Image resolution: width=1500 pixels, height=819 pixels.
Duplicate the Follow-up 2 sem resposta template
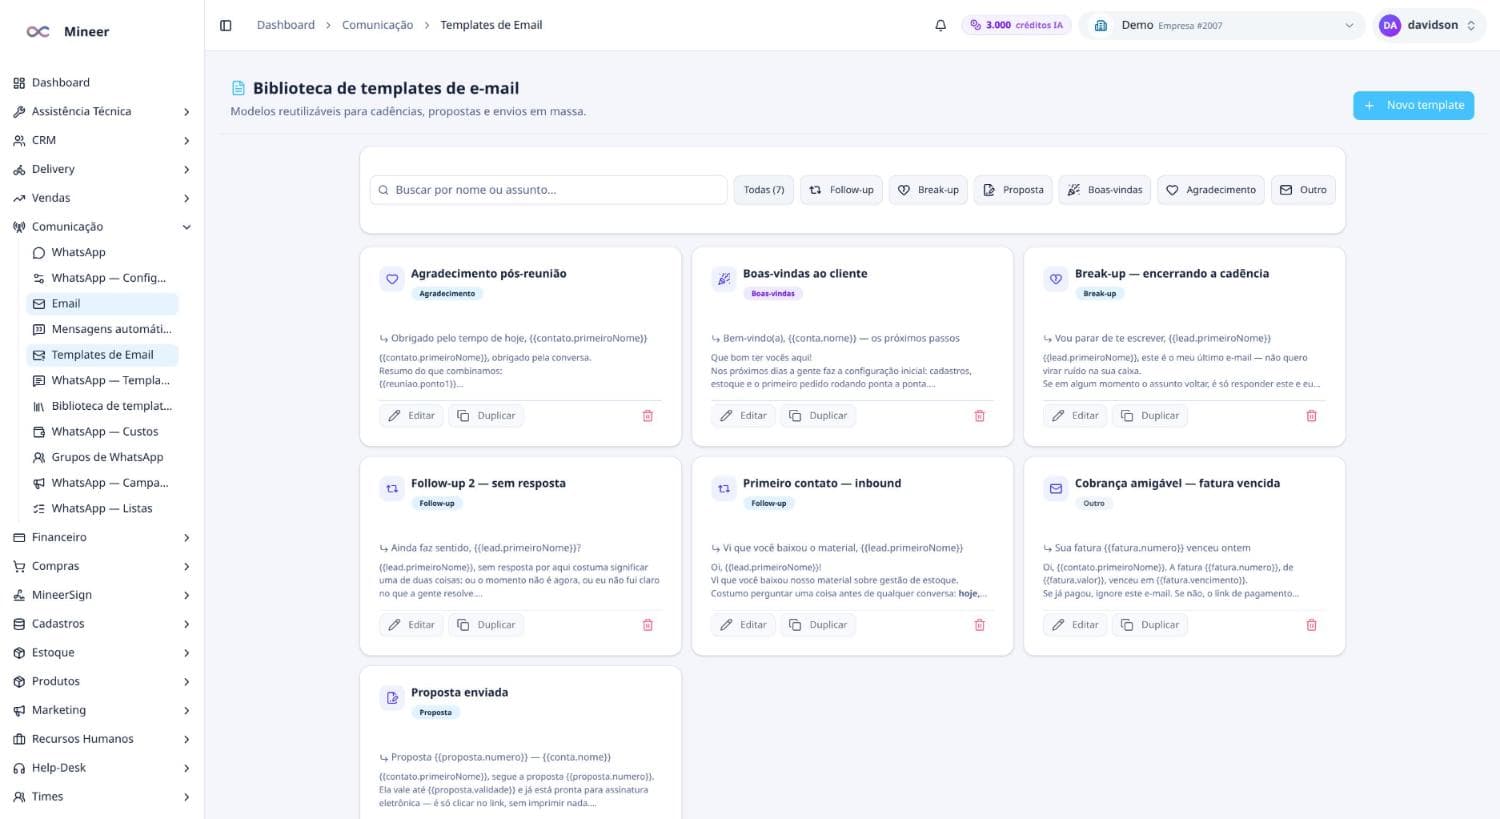click(486, 625)
